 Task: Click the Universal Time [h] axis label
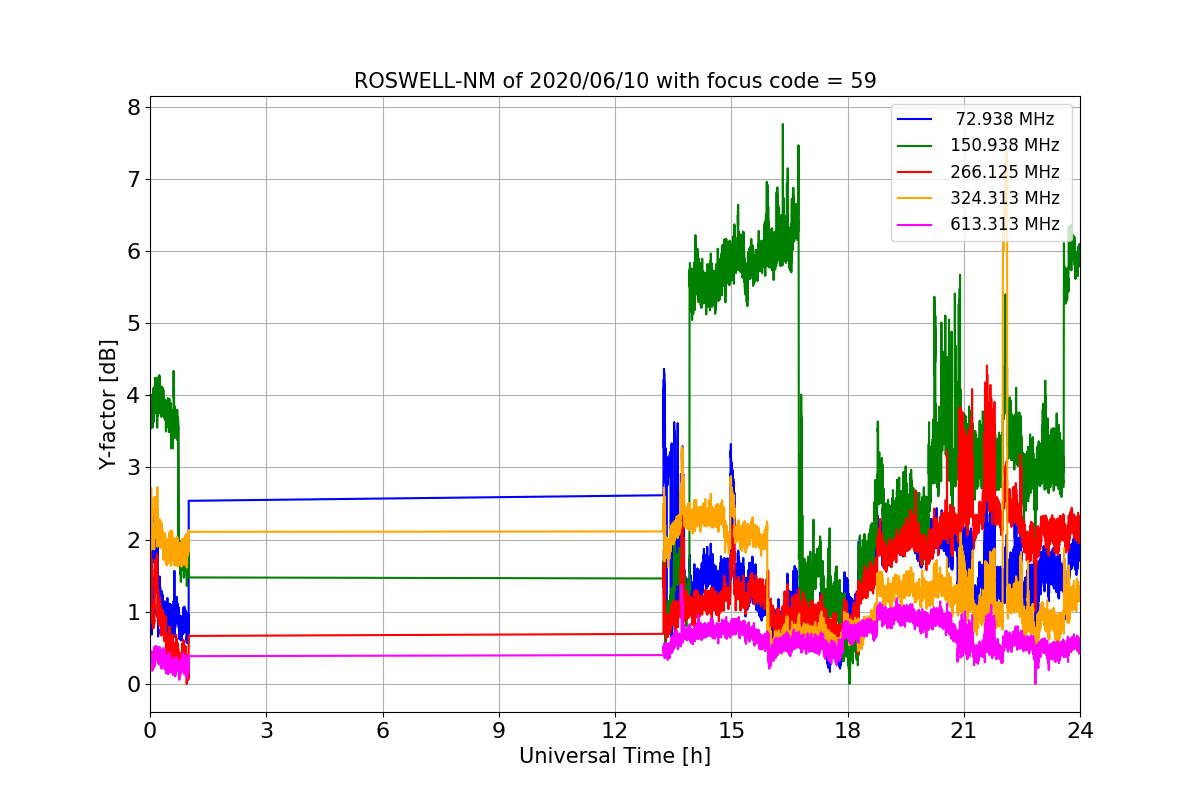pyautogui.click(x=615, y=756)
